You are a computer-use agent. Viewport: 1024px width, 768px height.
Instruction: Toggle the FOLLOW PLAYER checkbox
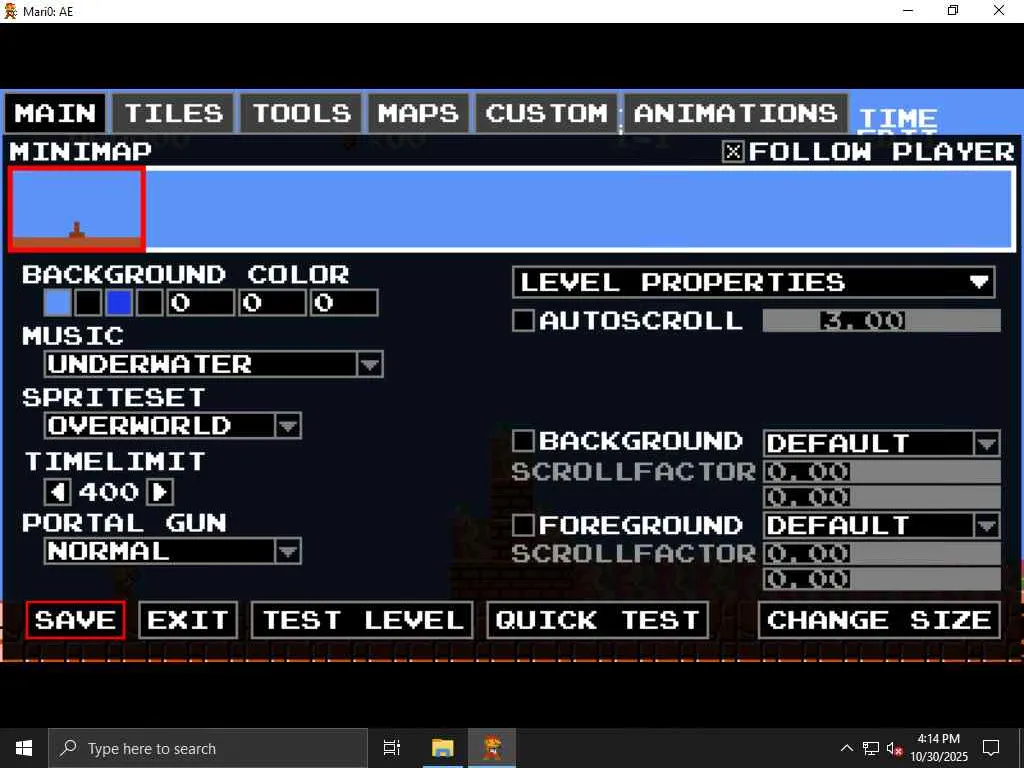click(x=733, y=152)
